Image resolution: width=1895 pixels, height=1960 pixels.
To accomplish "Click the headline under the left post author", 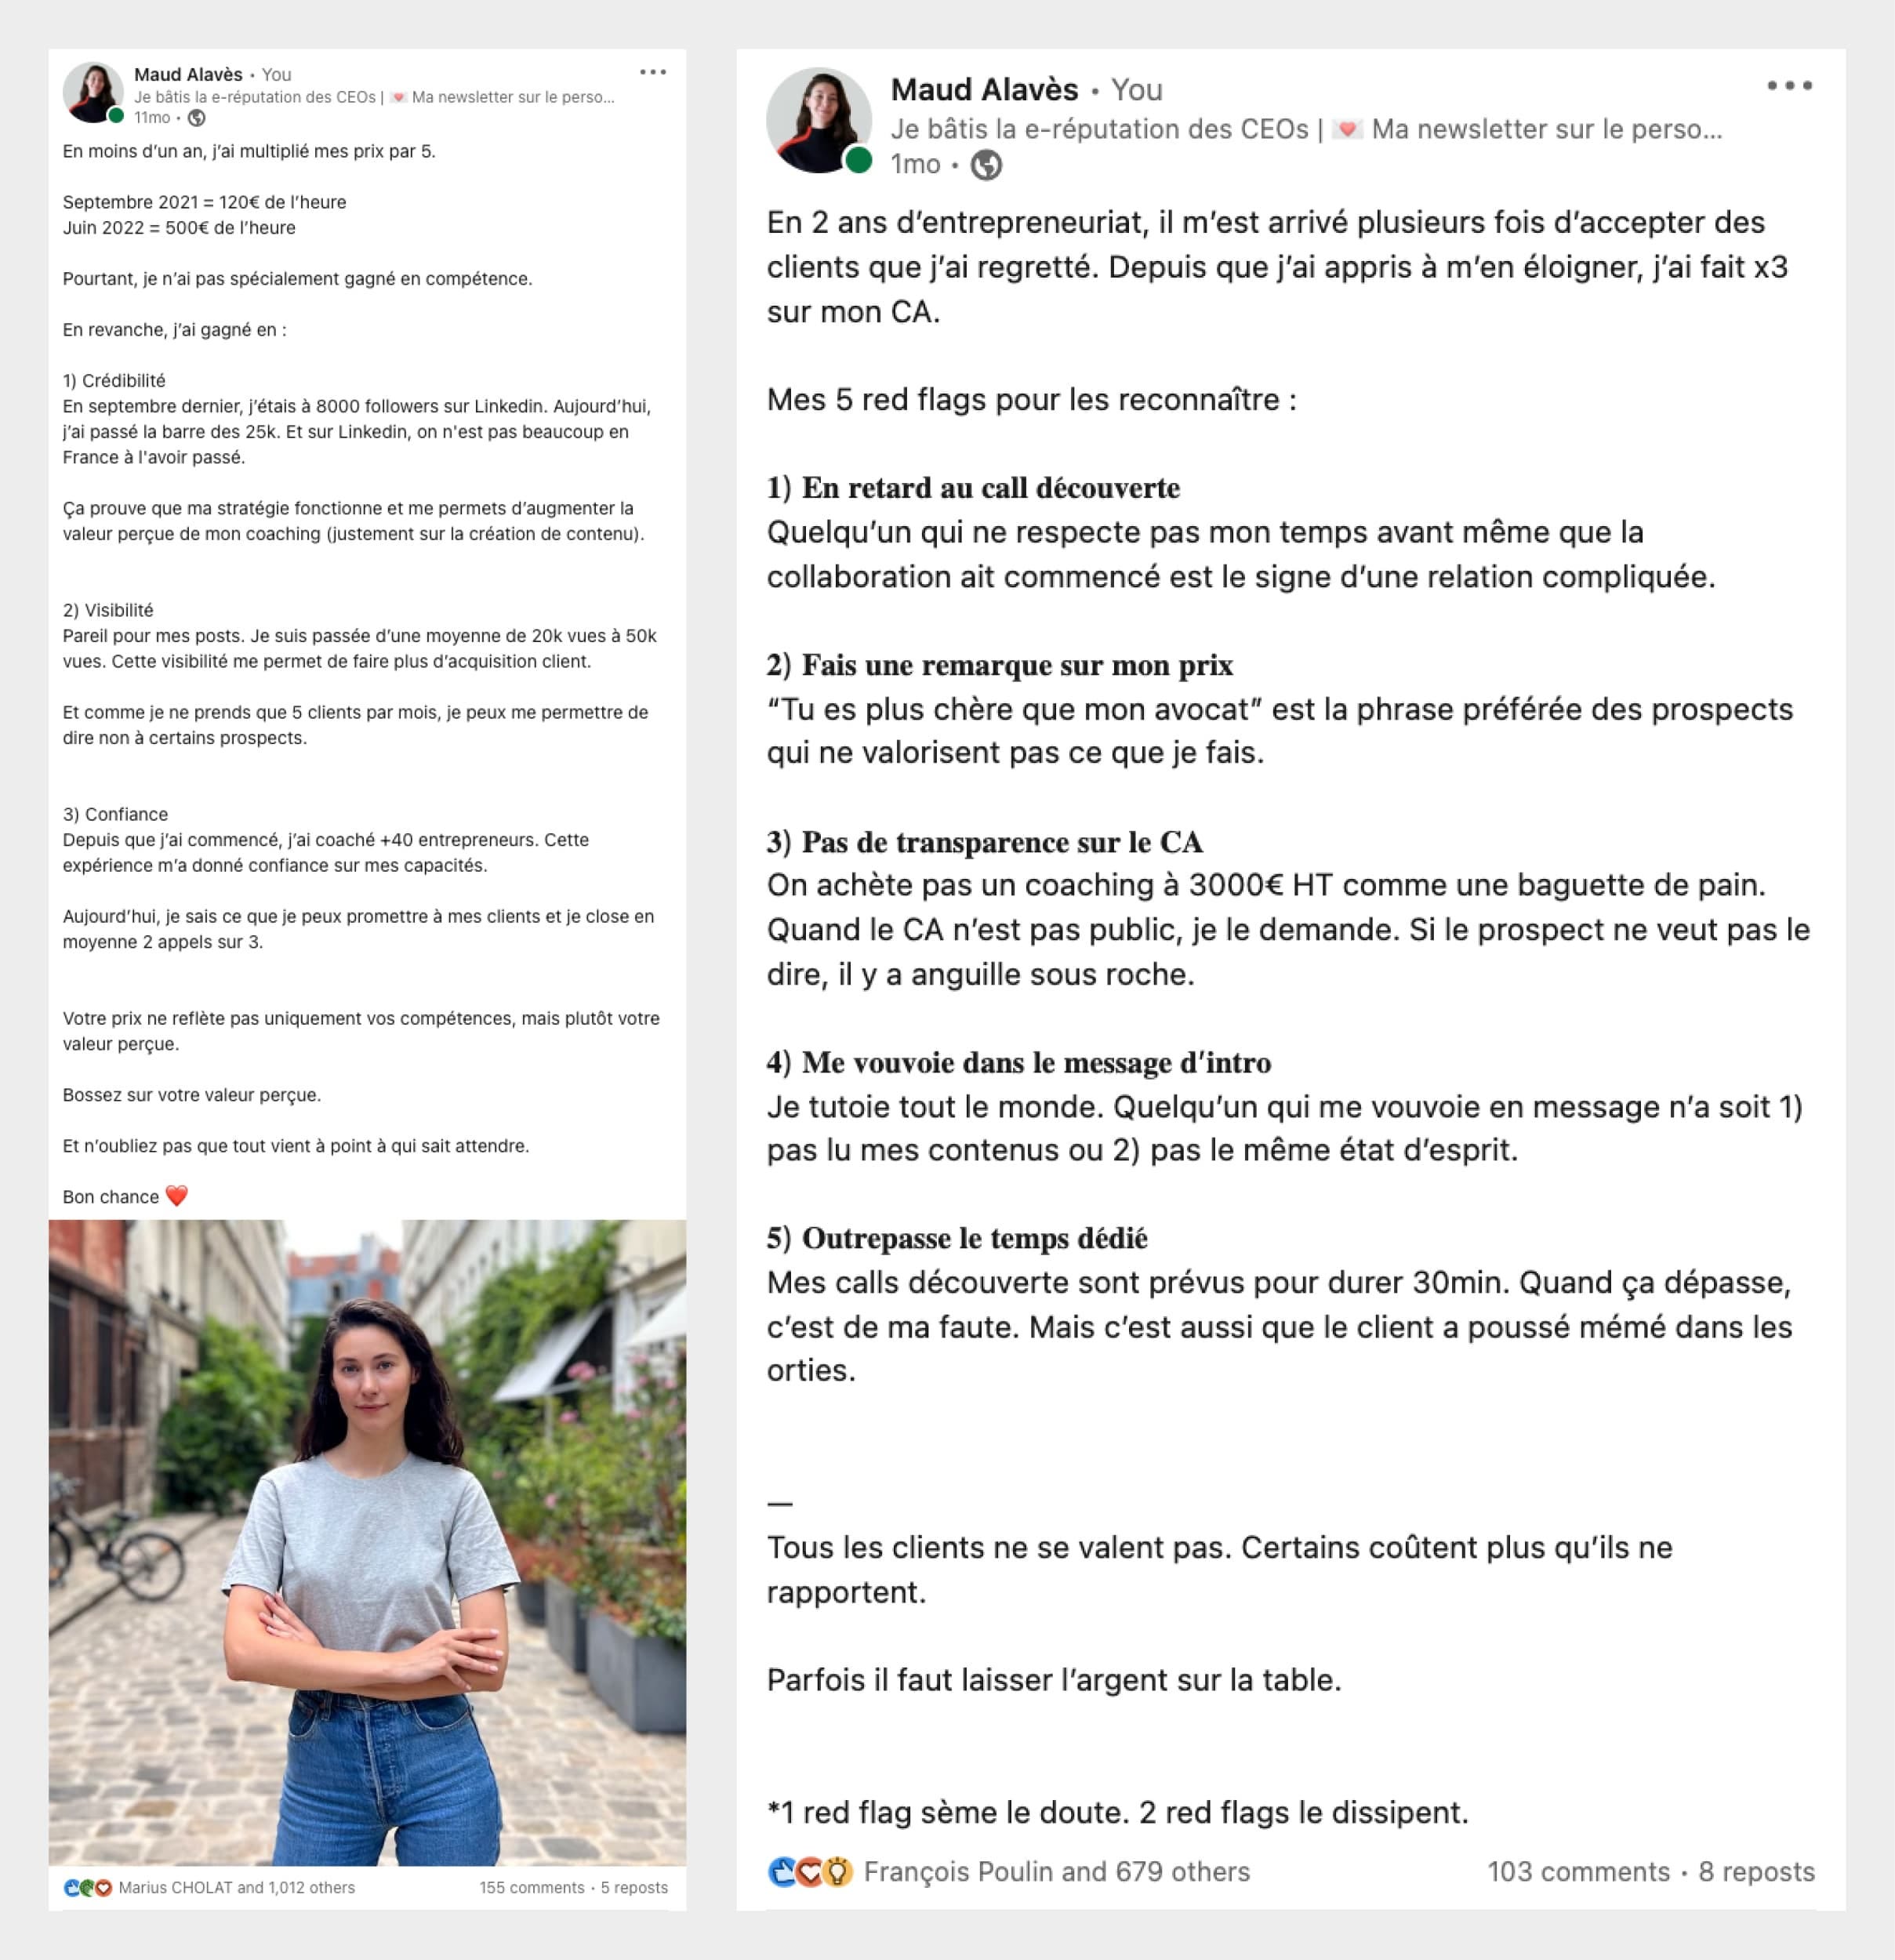I will click(x=374, y=97).
